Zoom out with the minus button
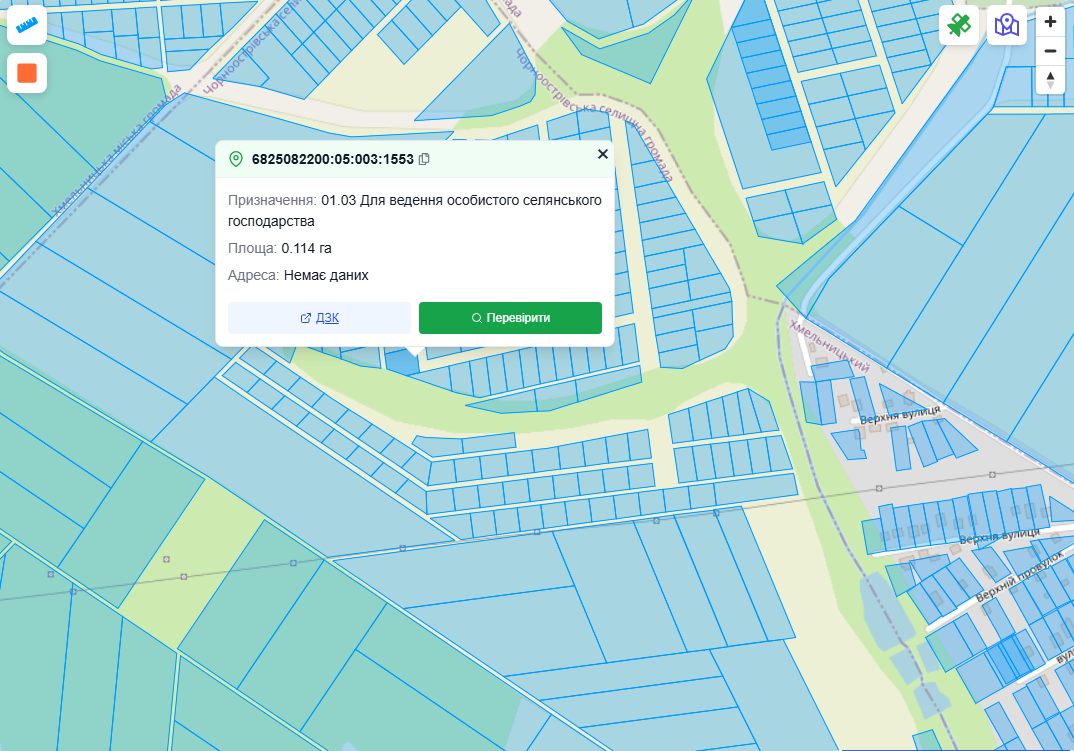This screenshot has width=1074, height=751. click(1050, 51)
